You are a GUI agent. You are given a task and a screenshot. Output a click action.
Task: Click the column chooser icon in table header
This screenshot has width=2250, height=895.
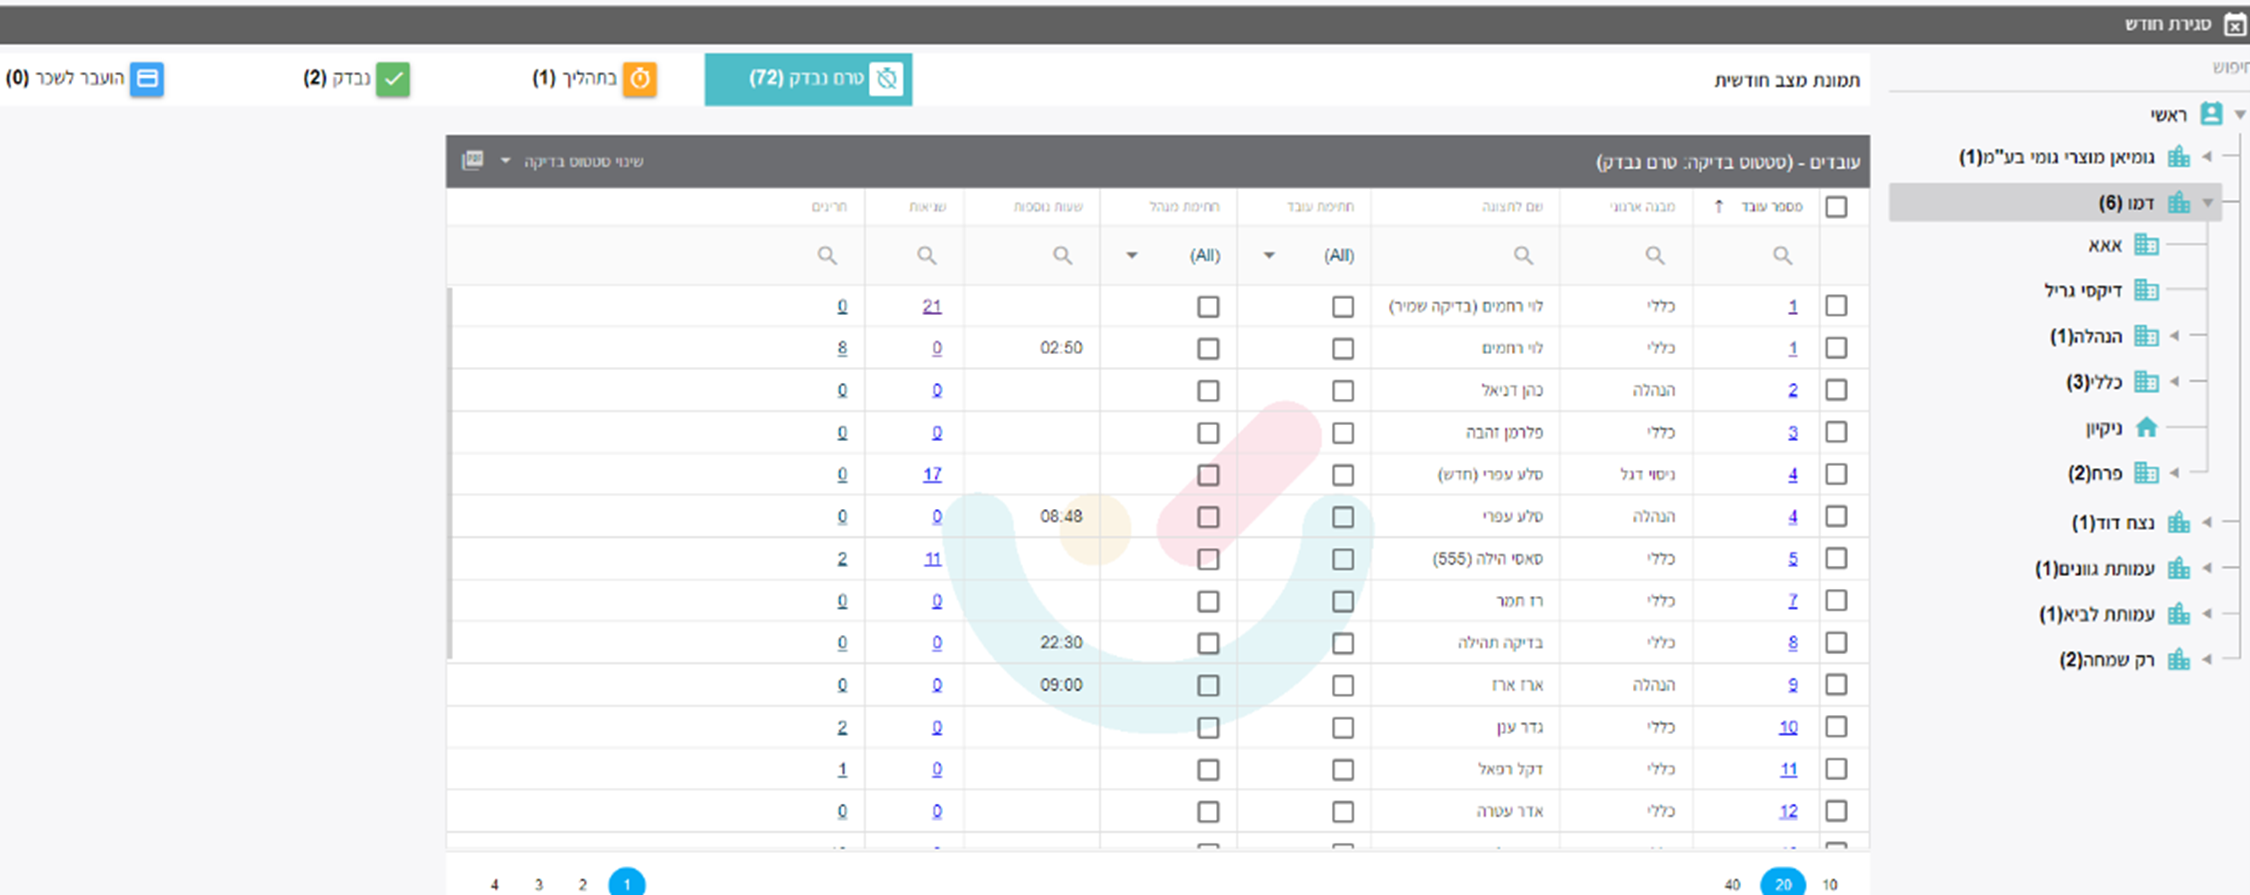pos(473,161)
